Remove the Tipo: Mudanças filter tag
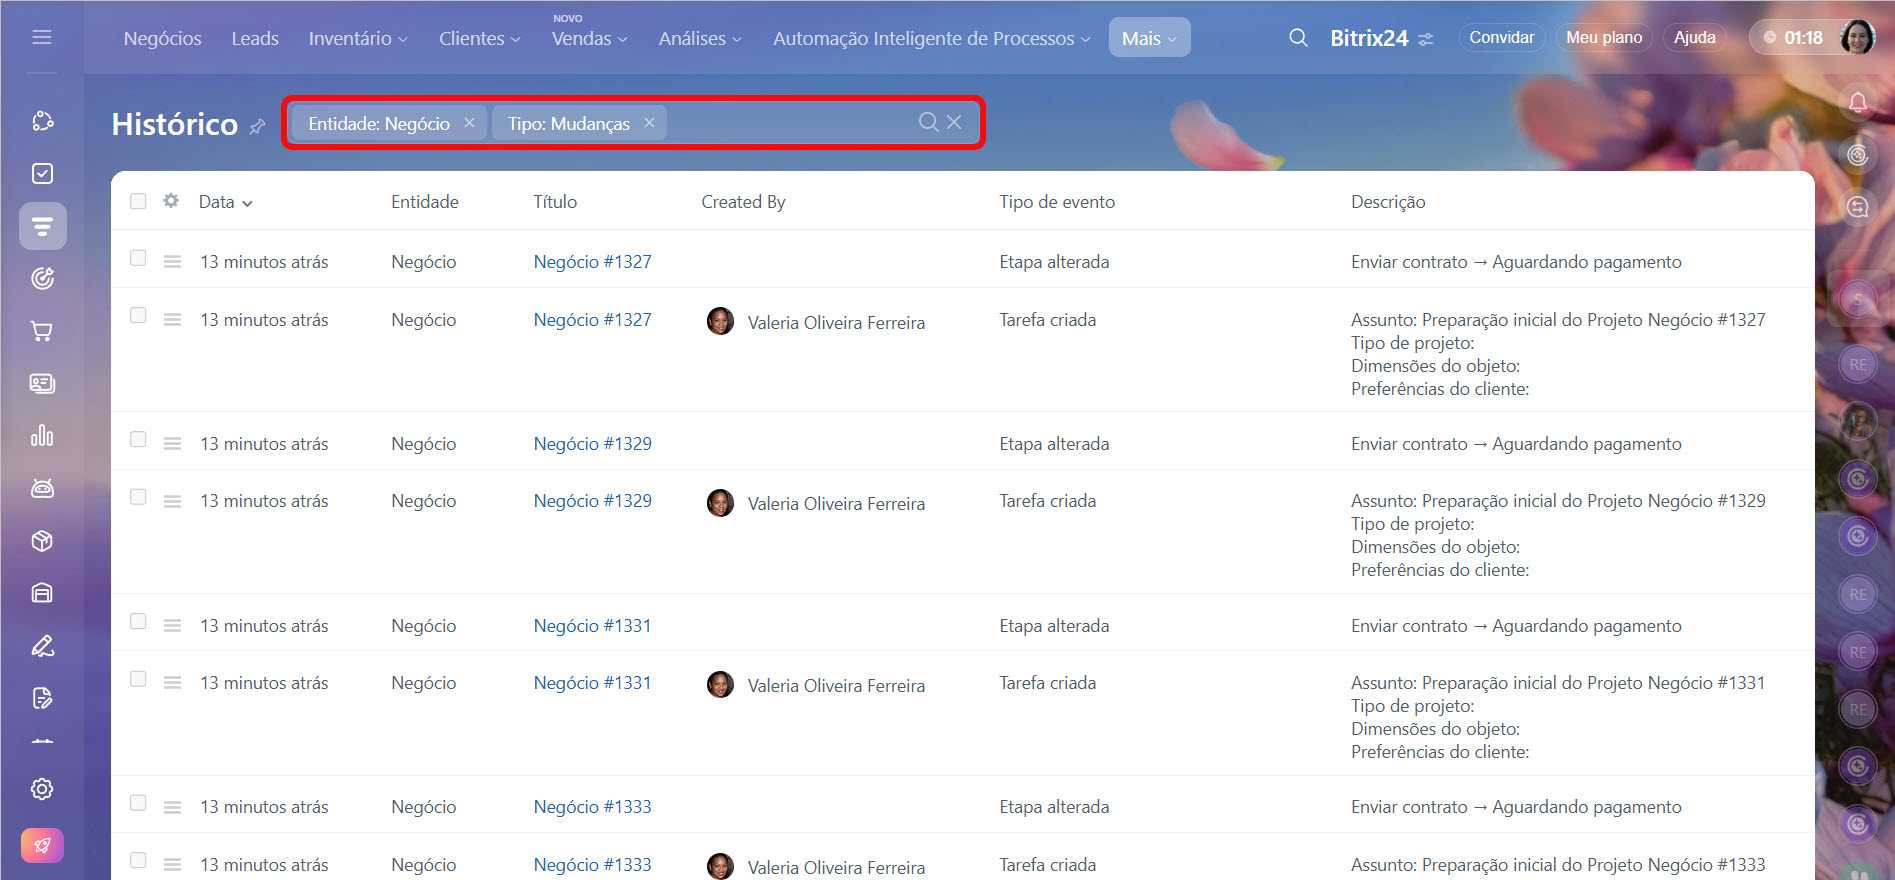 649,122
